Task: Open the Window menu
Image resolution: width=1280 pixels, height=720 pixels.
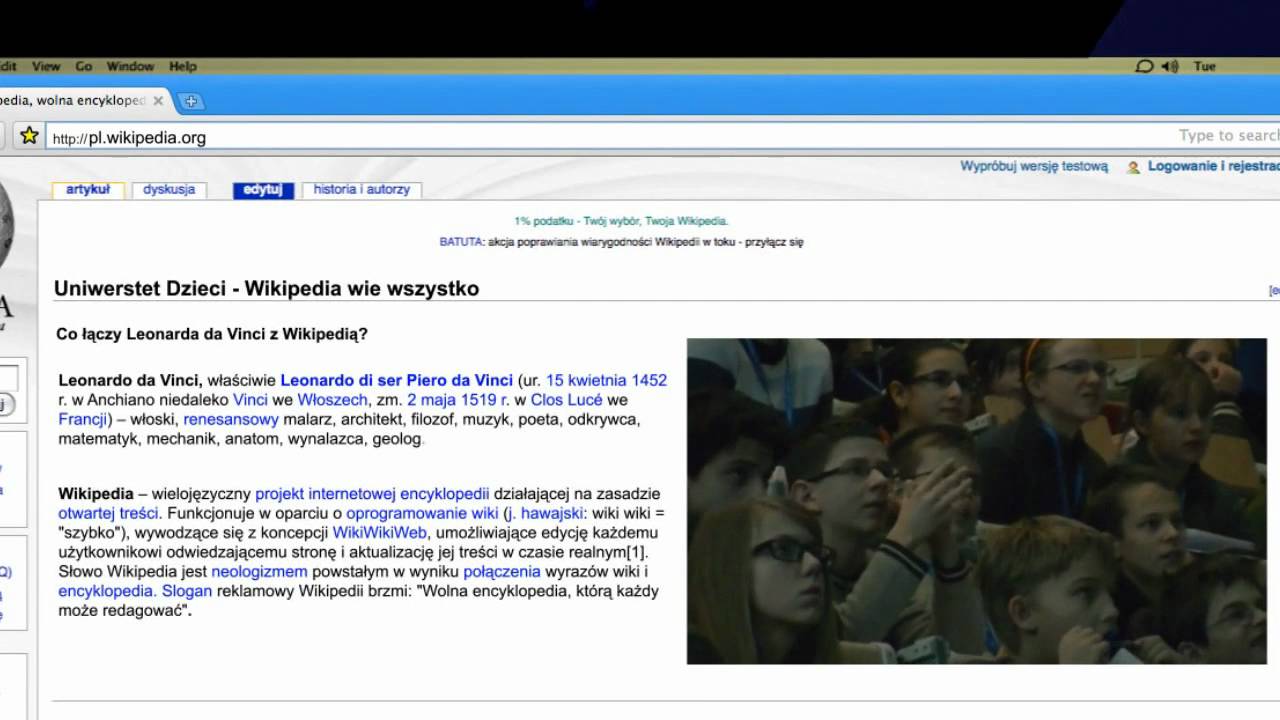Action: click(130, 66)
